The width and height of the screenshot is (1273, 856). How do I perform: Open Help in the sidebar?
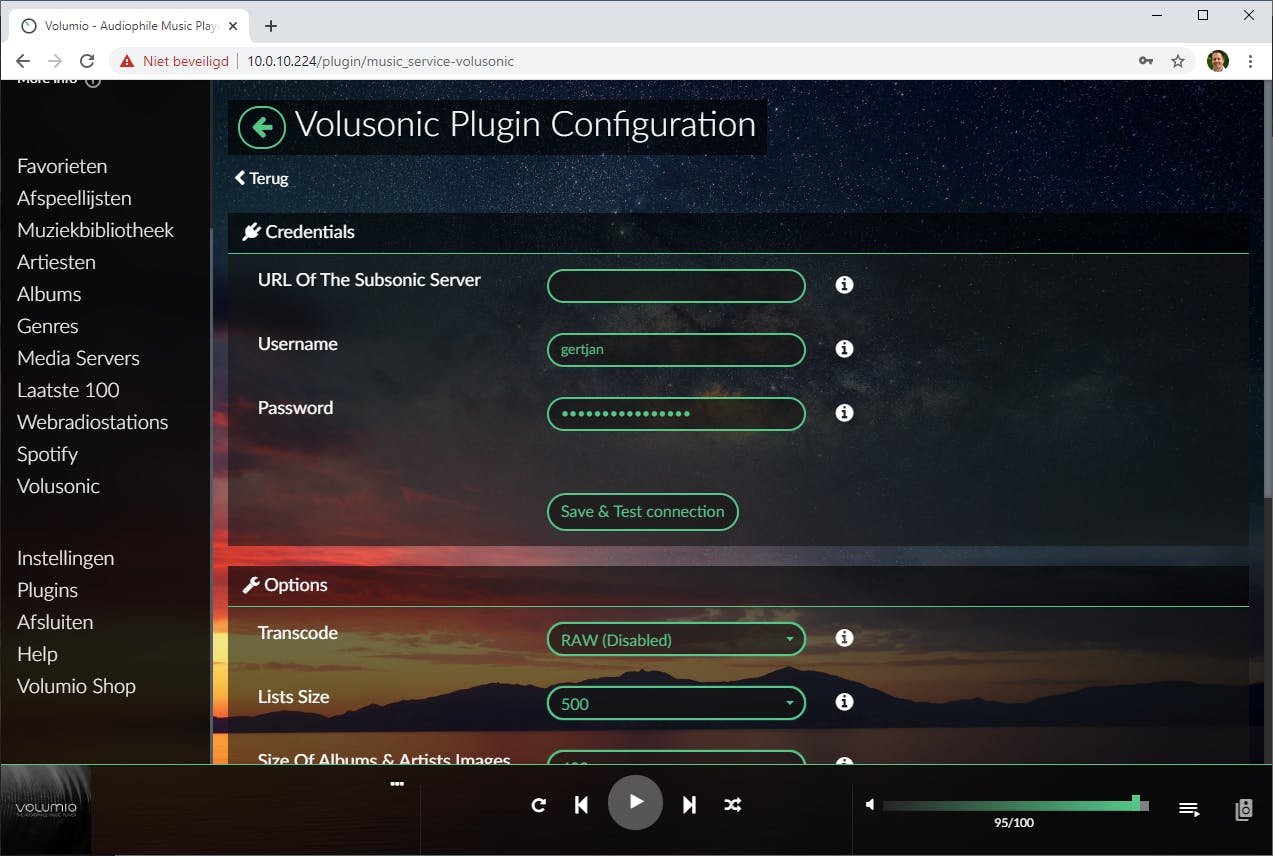point(37,654)
